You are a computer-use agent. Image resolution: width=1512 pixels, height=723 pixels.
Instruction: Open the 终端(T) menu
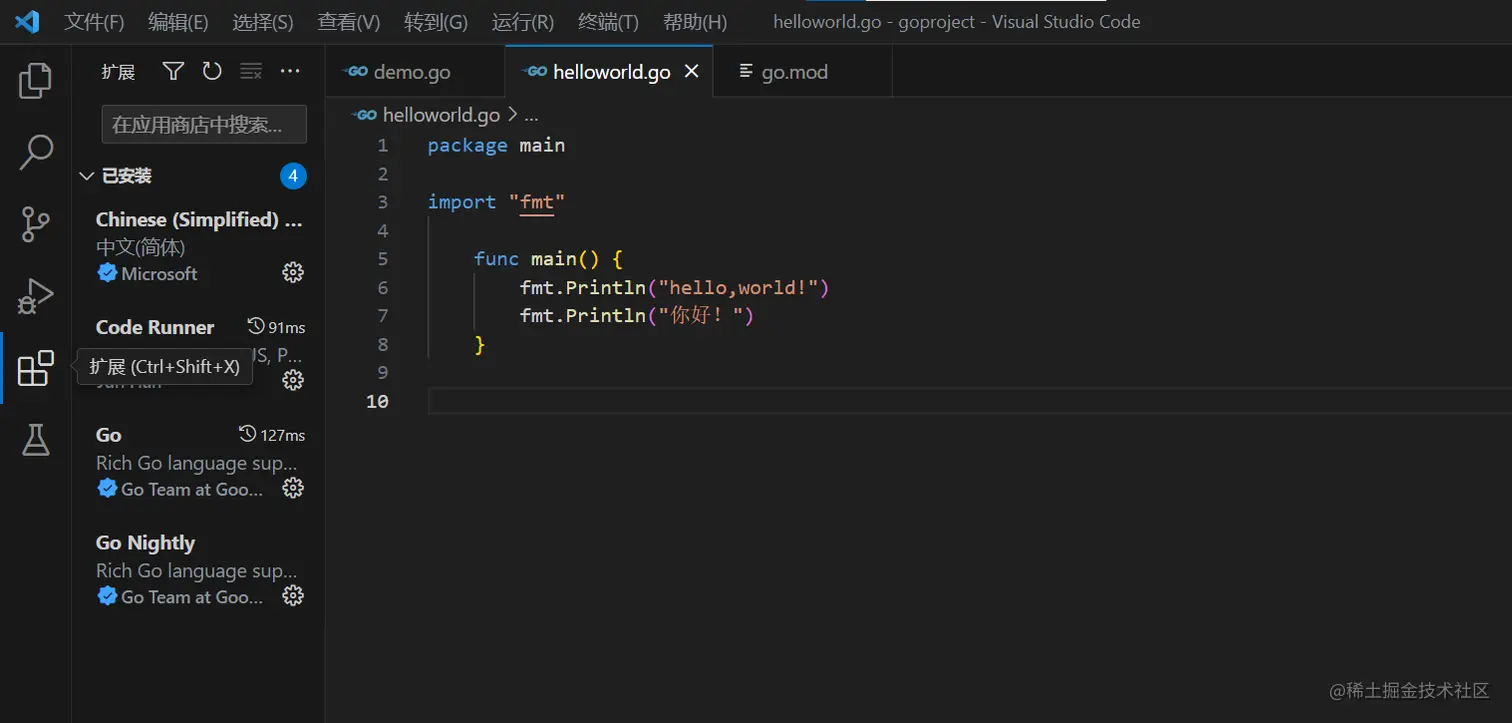pyautogui.click(x=608, y=22)
